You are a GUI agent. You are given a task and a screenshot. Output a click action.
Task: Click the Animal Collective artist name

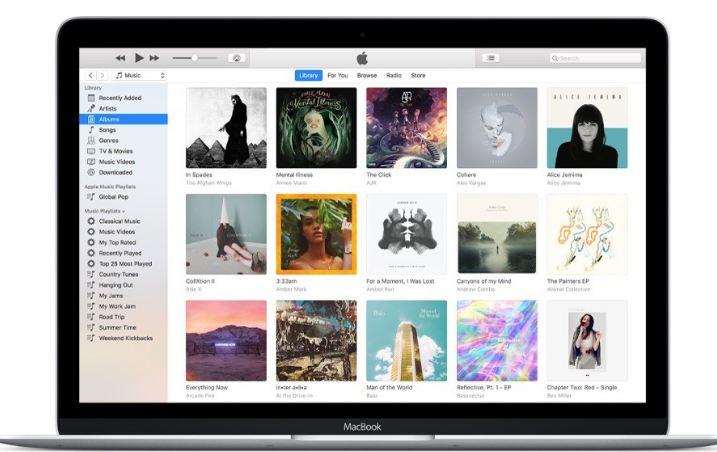pyautogui.click(x=568, y=289)
